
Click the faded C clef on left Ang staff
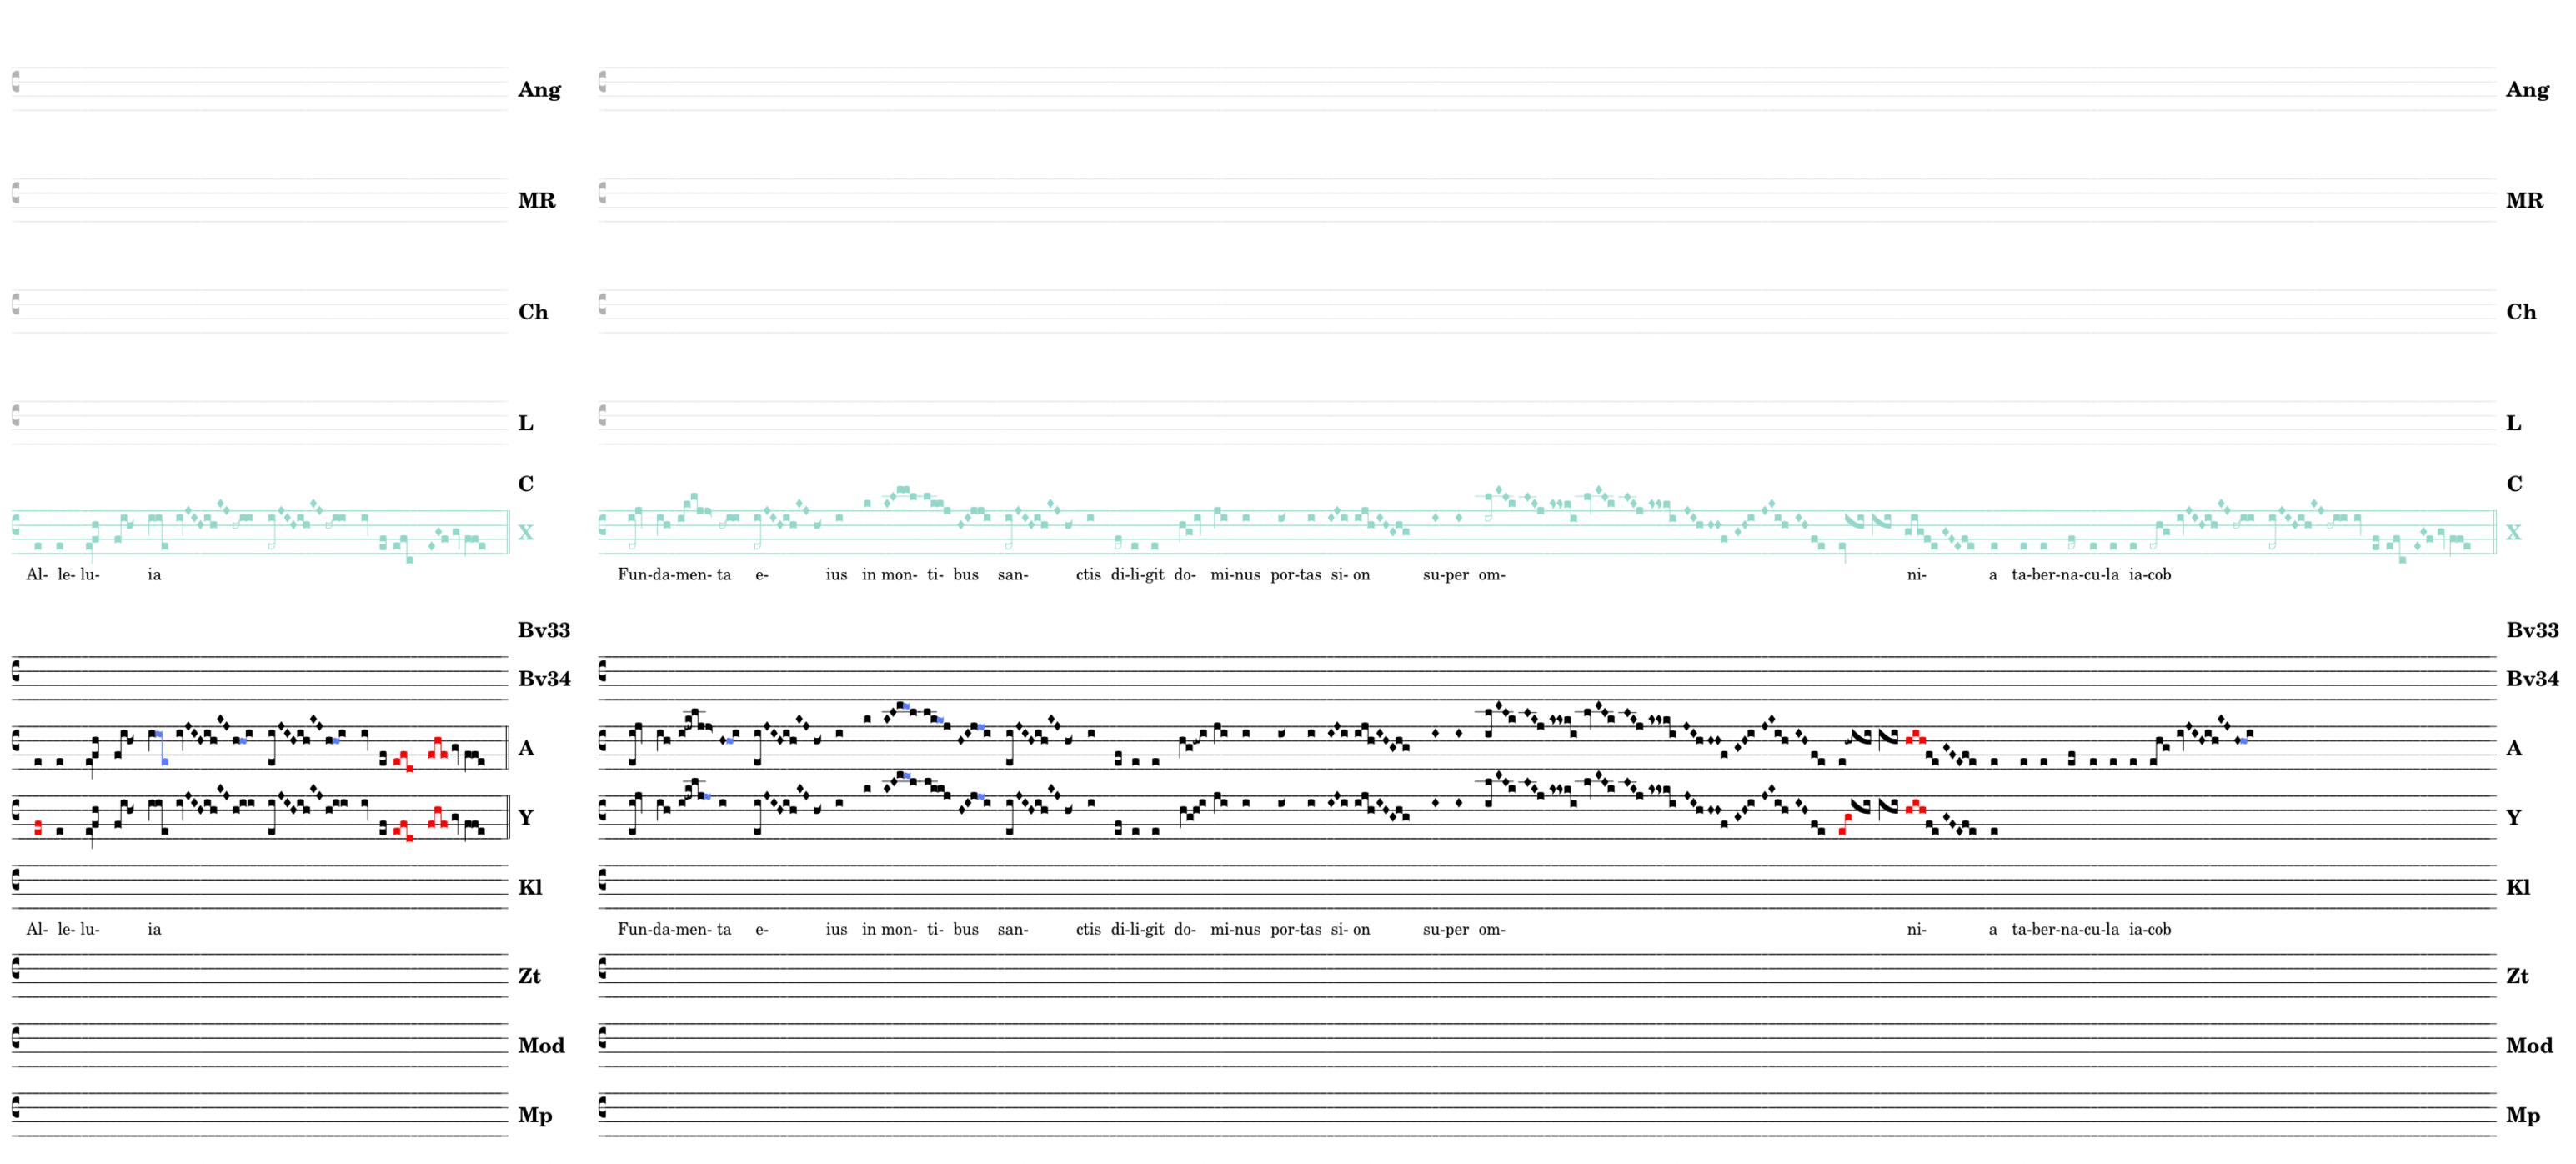point(16,82)
